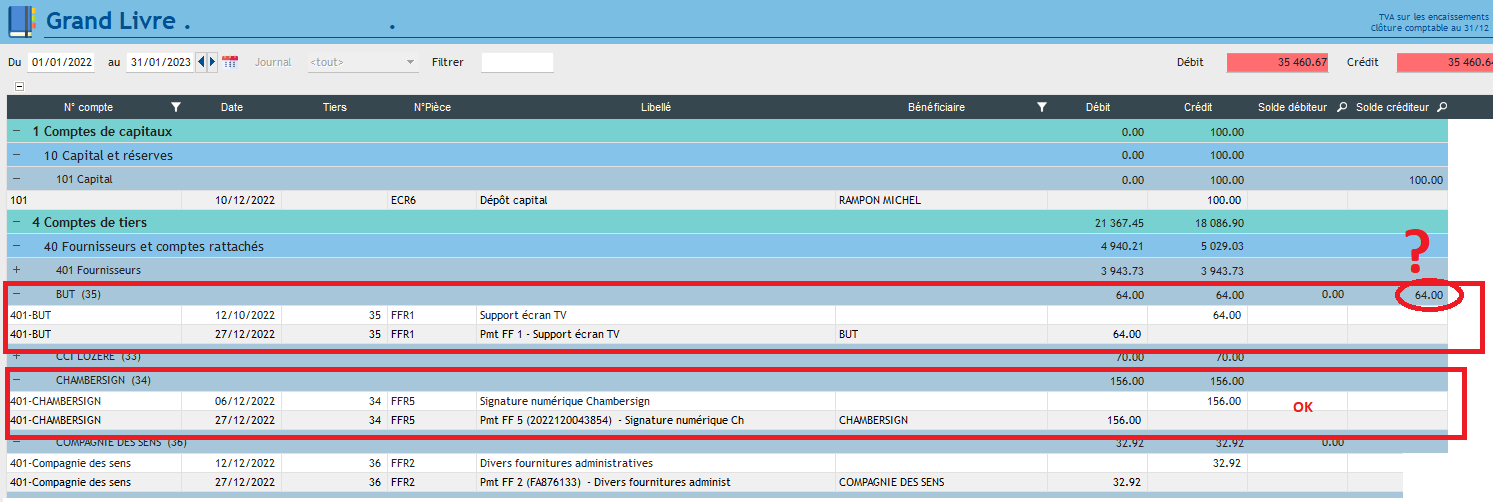Screen dimensions: 1493x502
Task: Click the N° compte filter funnel icon
Action: 176,107
